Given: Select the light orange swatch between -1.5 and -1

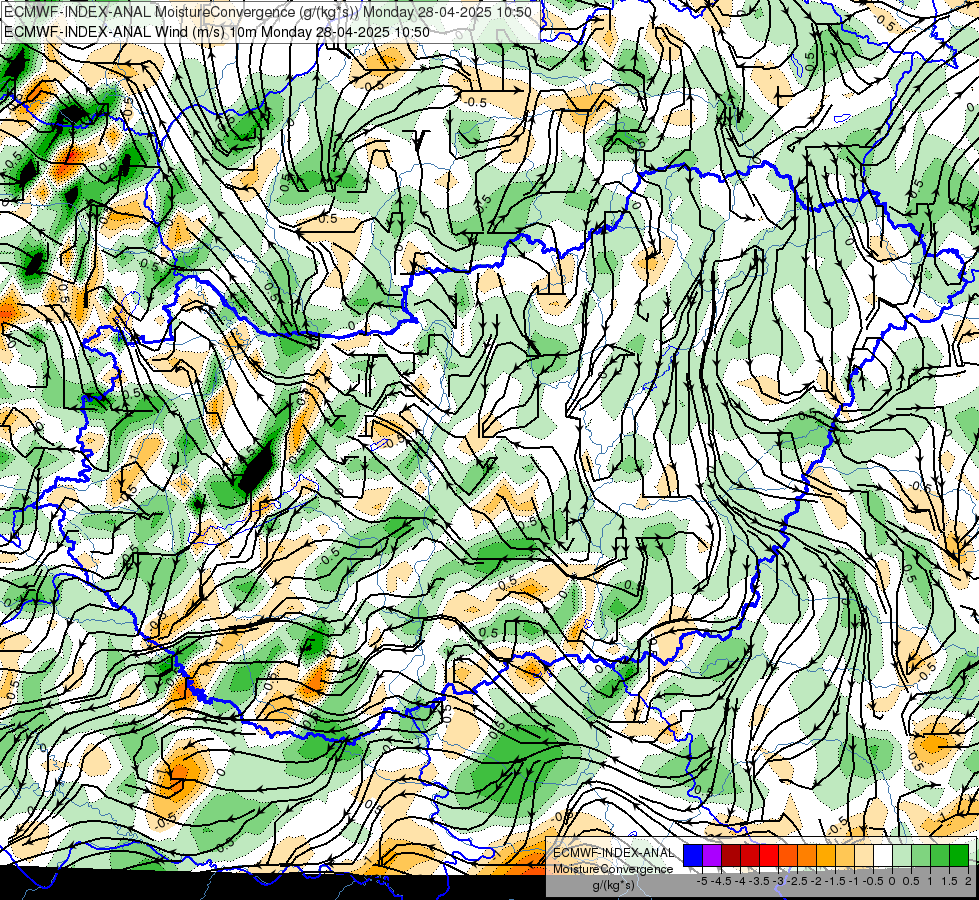Looking at the screenshot, I should (x=845, y=856).
